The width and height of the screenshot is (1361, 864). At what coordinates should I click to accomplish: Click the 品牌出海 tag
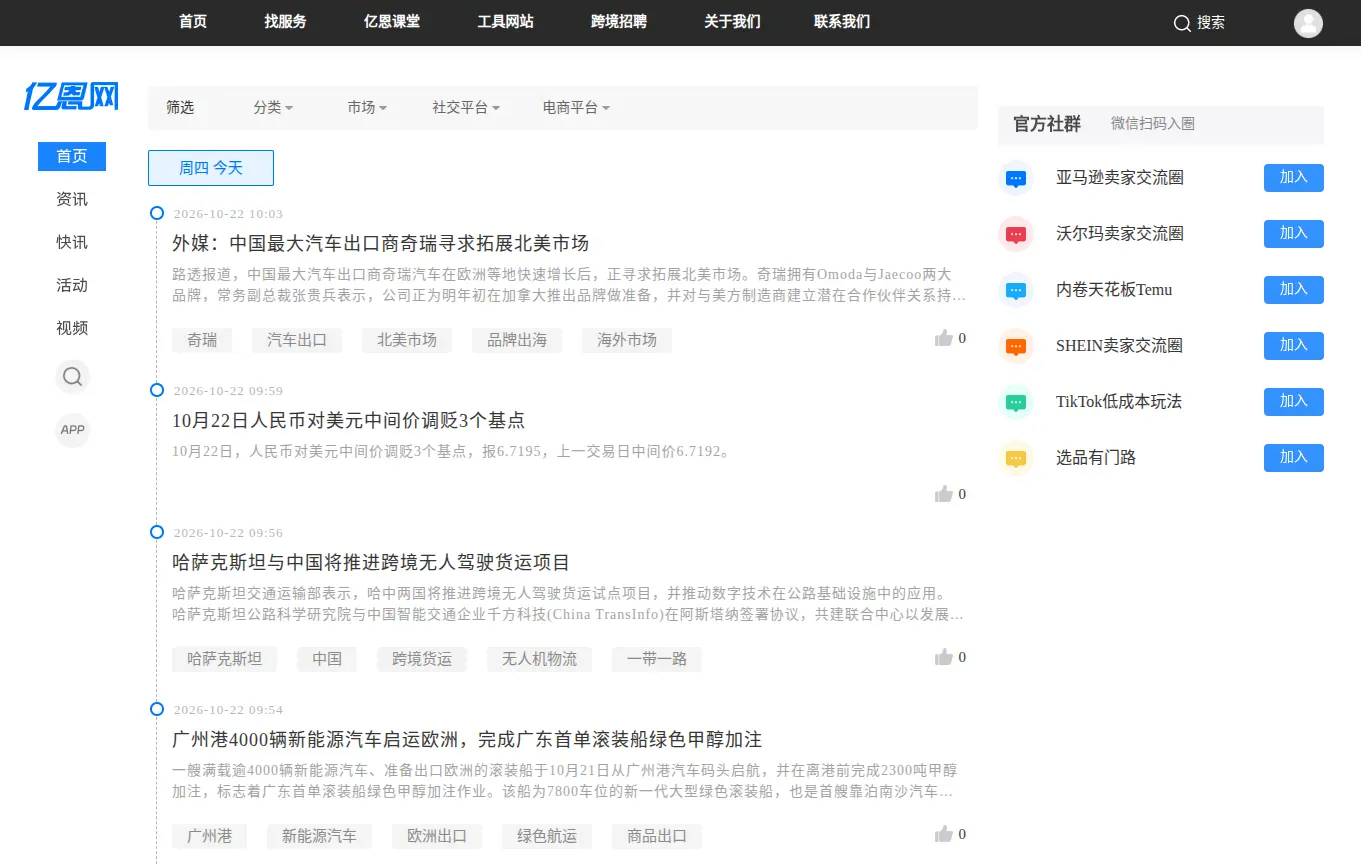tap(517, 340)
